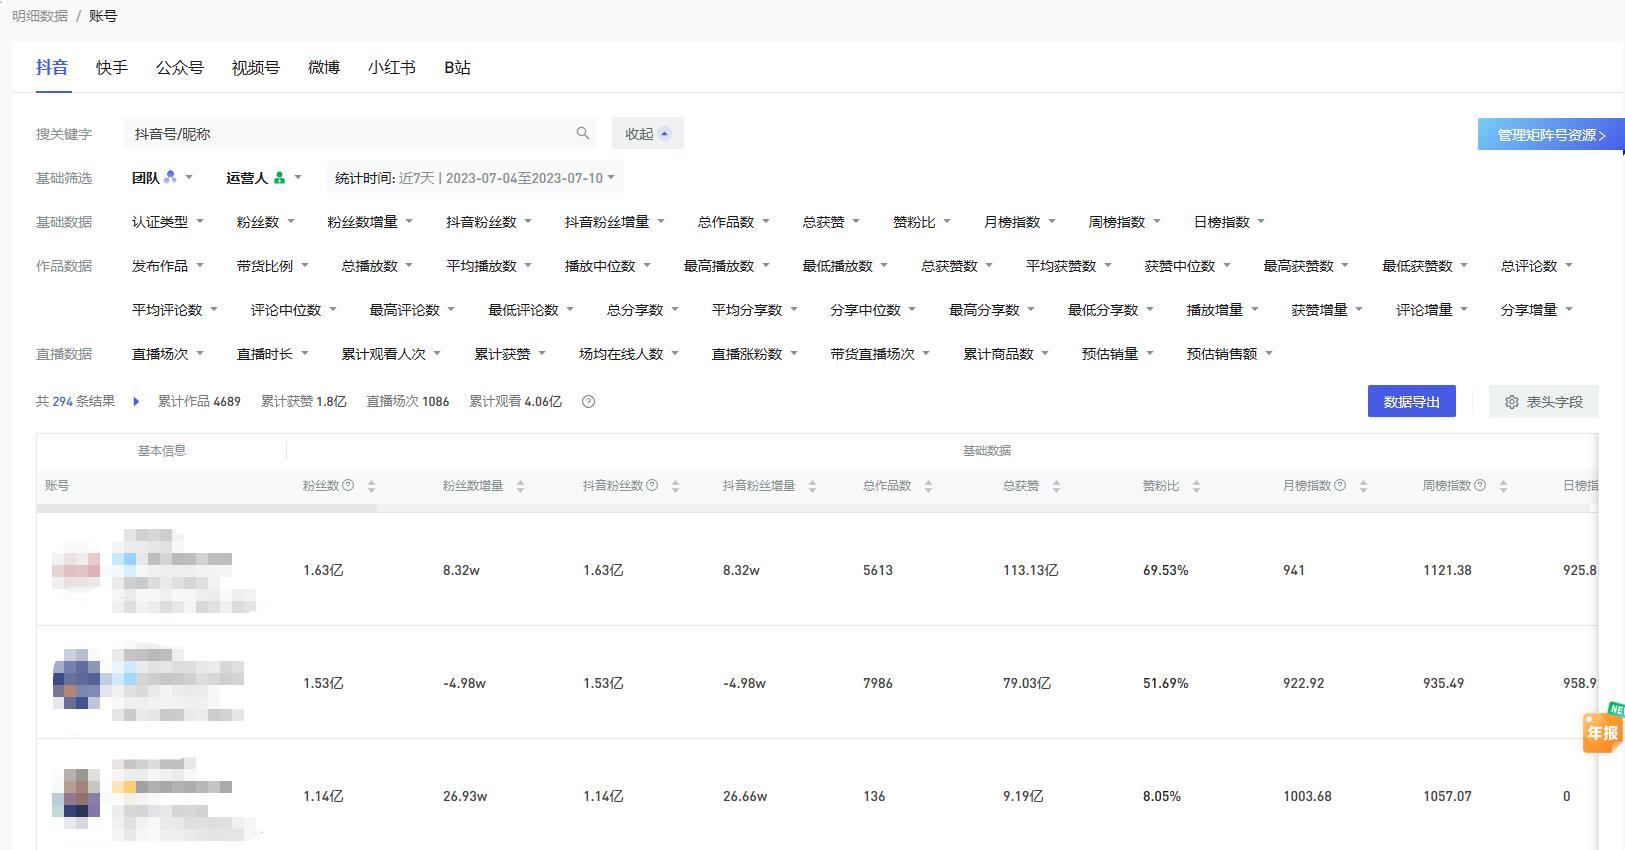This screenshot has width=1625, height=850.
Task: Click the 1003.68 月榜指数 cell
Action: click(1307, 796)
